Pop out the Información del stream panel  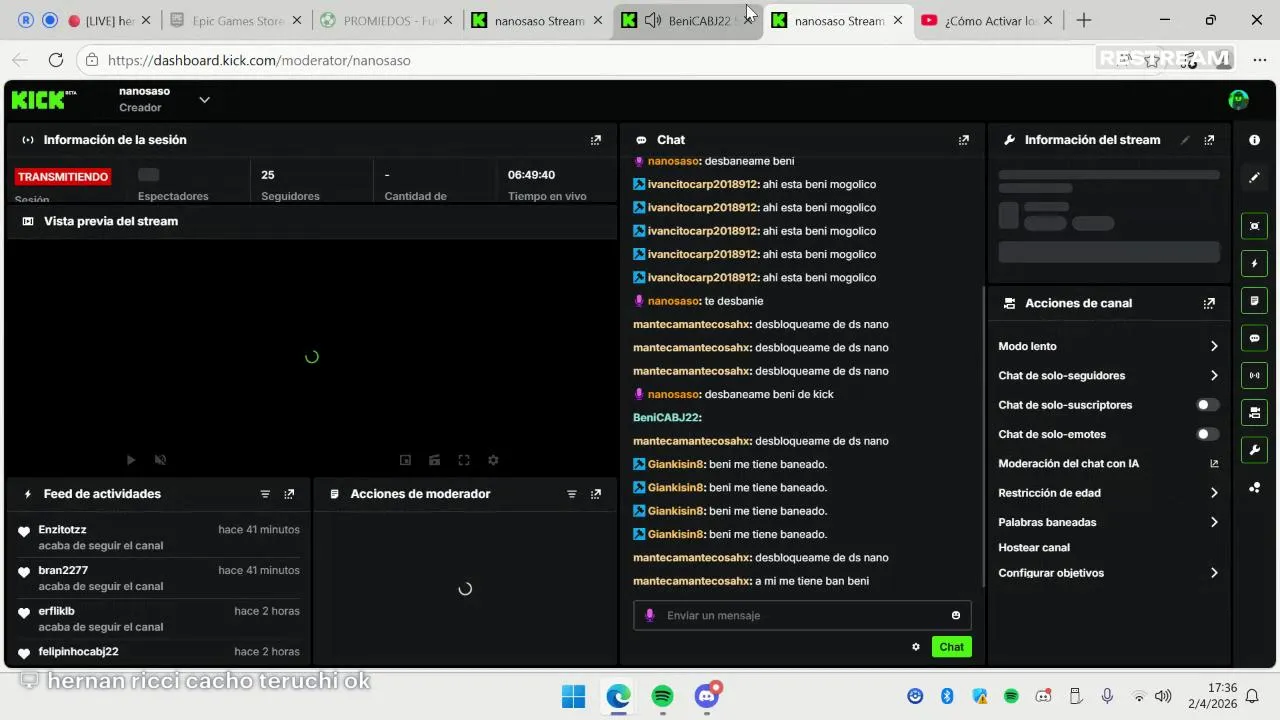(x=1209, y=140)
